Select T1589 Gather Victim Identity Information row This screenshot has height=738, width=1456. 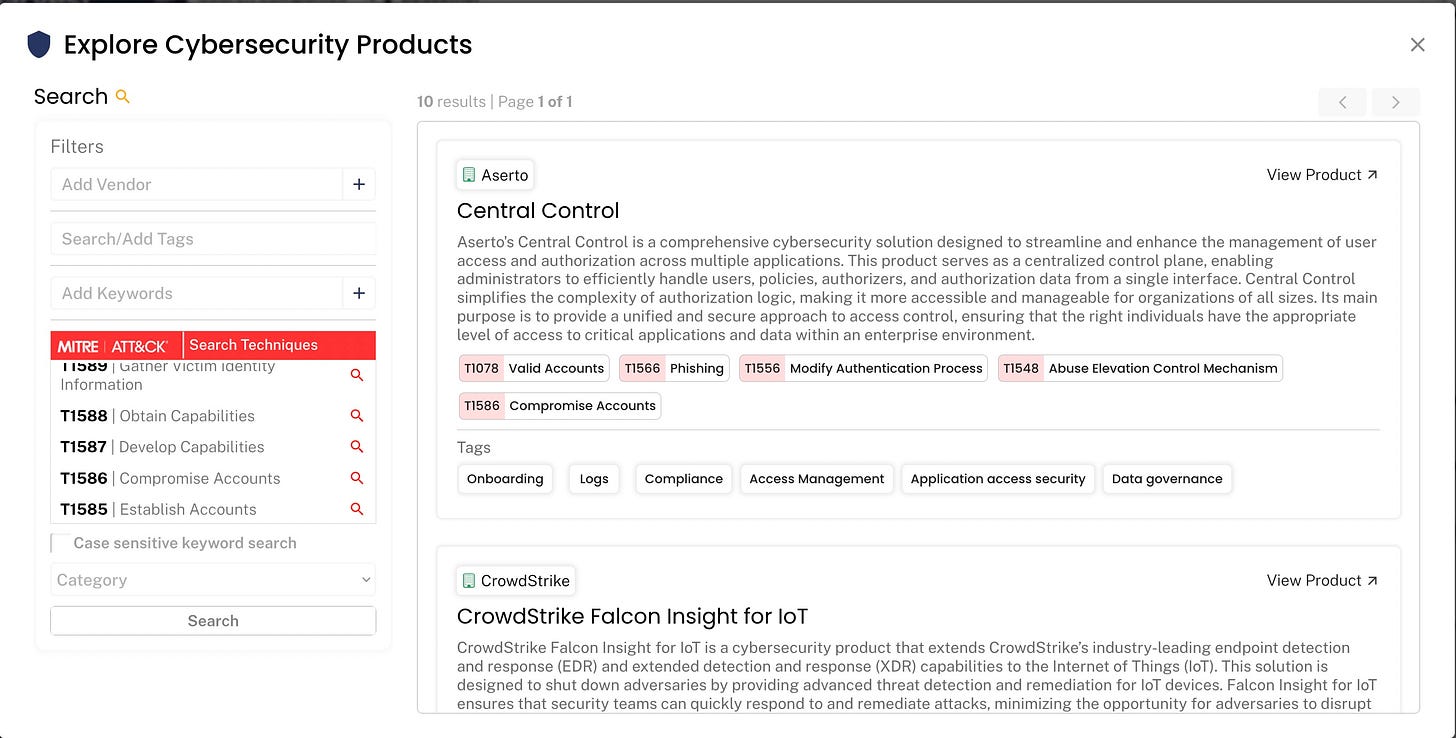(x=213, y=378)
